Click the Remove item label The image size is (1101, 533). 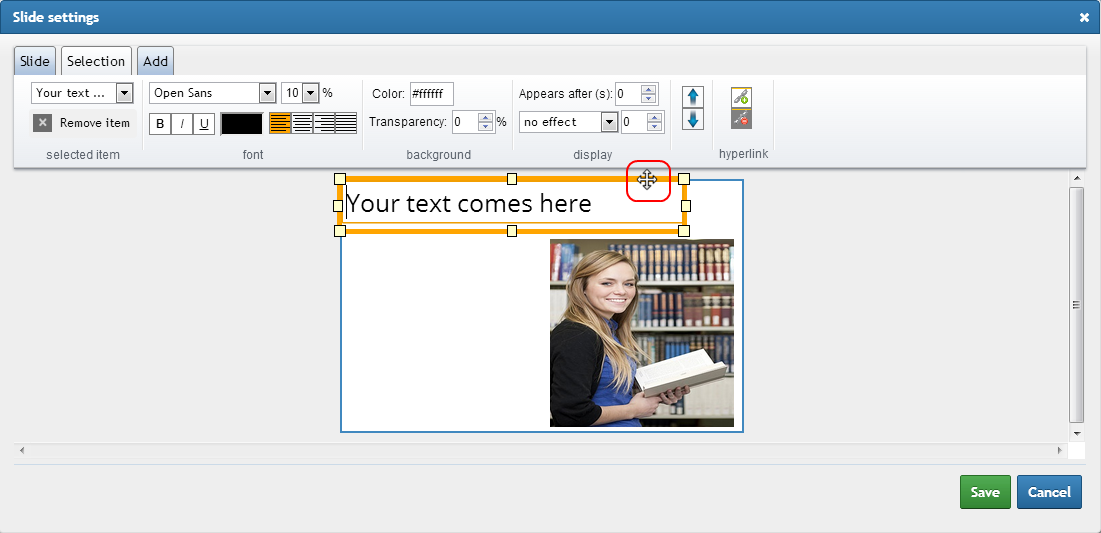tap(95, 123)
